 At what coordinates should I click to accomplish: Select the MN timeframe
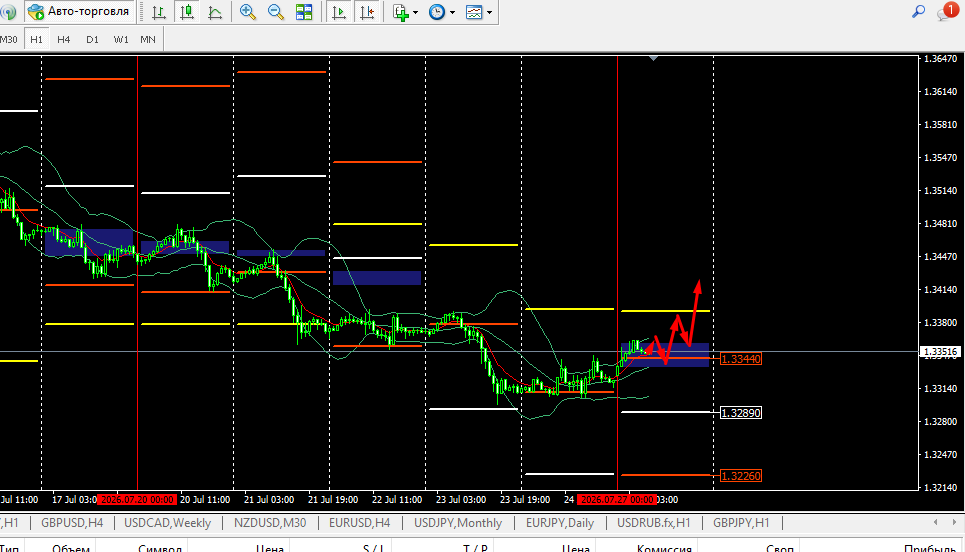tap(148, 39)
